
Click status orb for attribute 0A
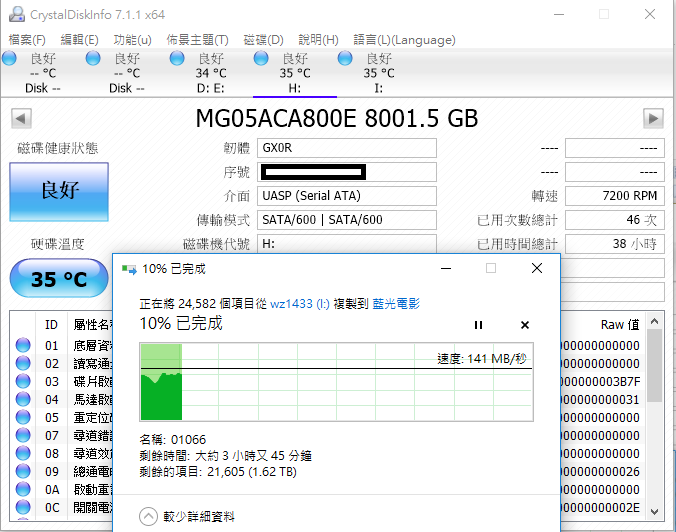click(23, 489)
